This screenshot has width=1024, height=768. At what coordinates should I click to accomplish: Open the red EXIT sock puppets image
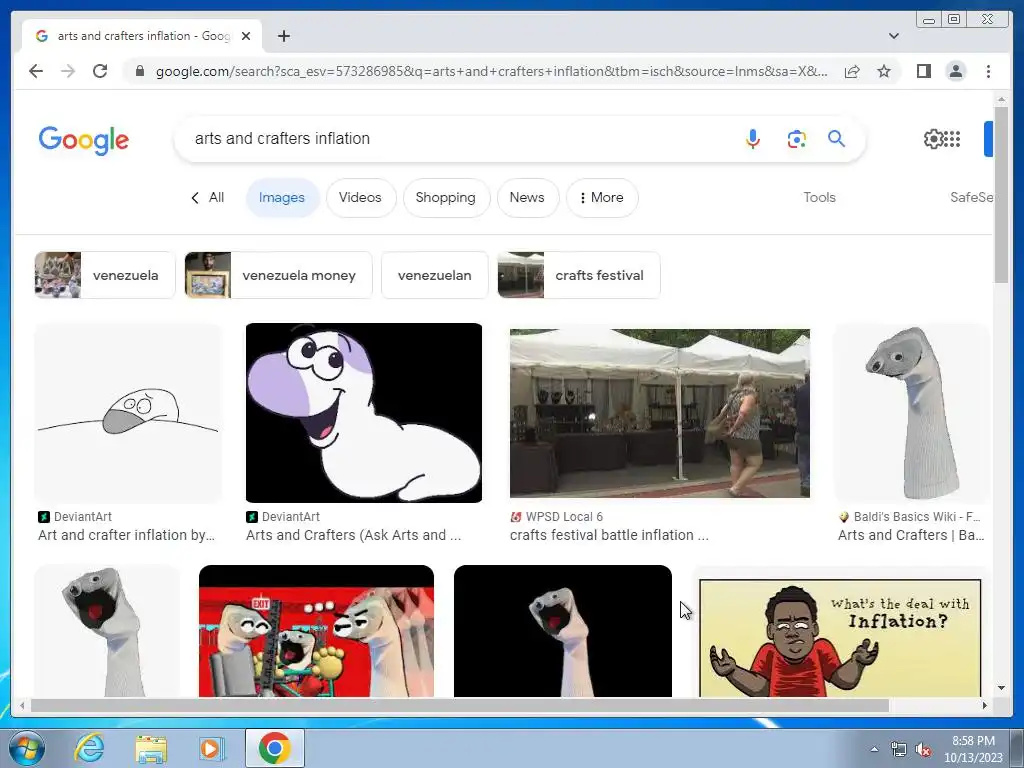pyautogui.click(x=316, y=631)
